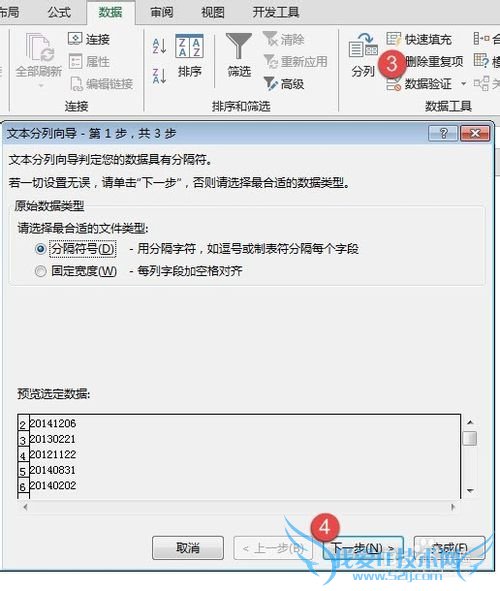The image size is (500, 591).
Task: Open the Review (审阅) ribbon tab
Action: (x=162, y=12)
